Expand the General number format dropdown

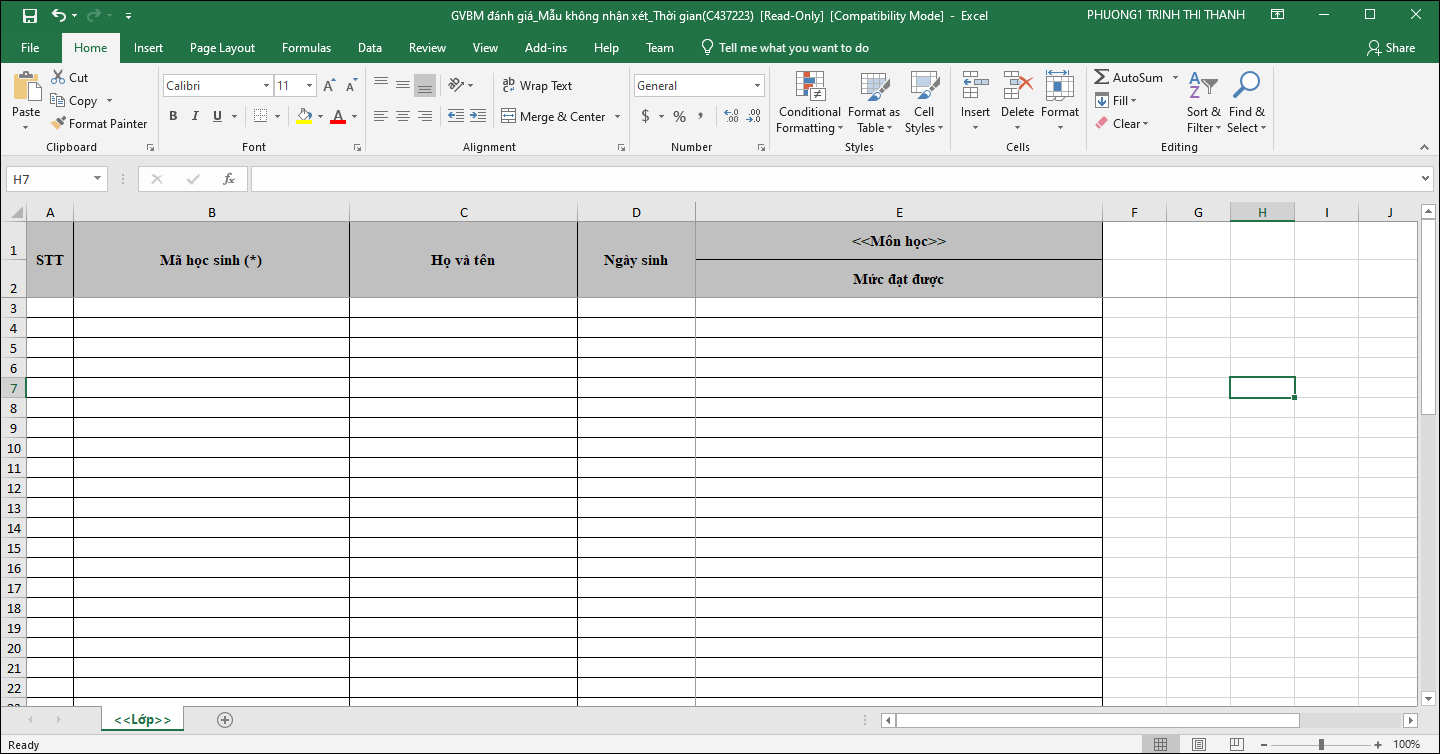tap(757, 86)
